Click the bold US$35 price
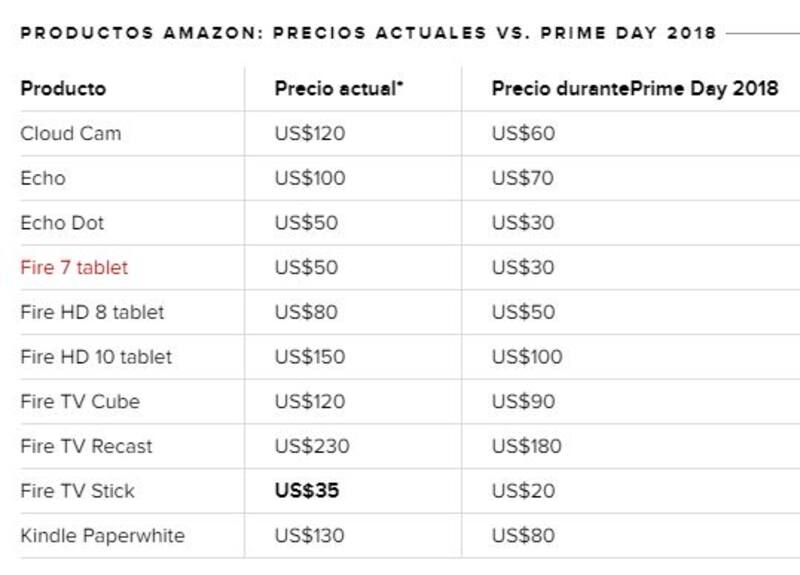 306,491
